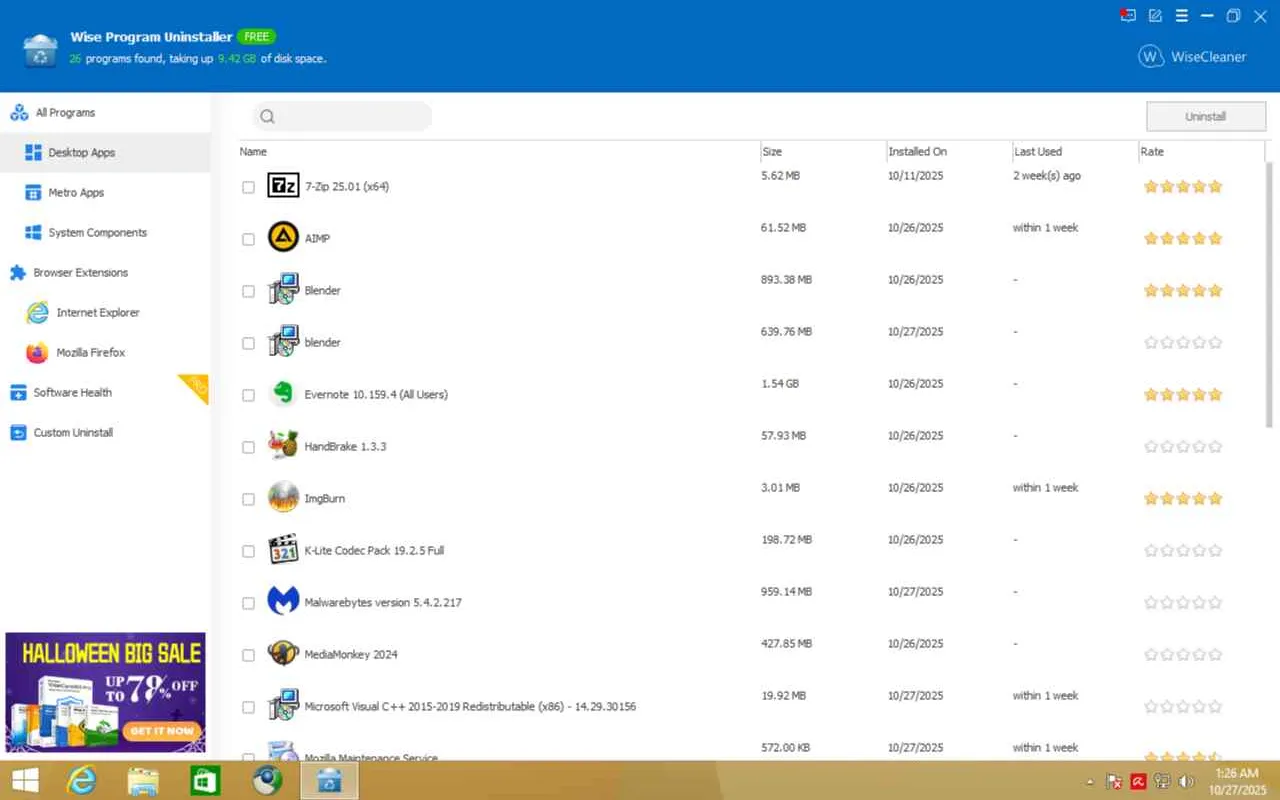Click the program list vertical scrollbar
The width and height of the screenshot is (1280, 800).
click(1271, 295)
